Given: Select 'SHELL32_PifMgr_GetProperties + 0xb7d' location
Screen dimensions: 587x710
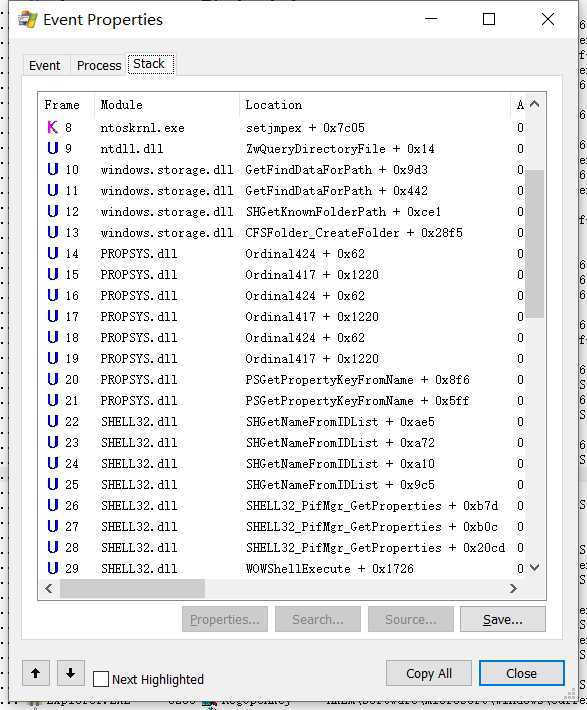Looking at the screenshot, I should point(371,505).
